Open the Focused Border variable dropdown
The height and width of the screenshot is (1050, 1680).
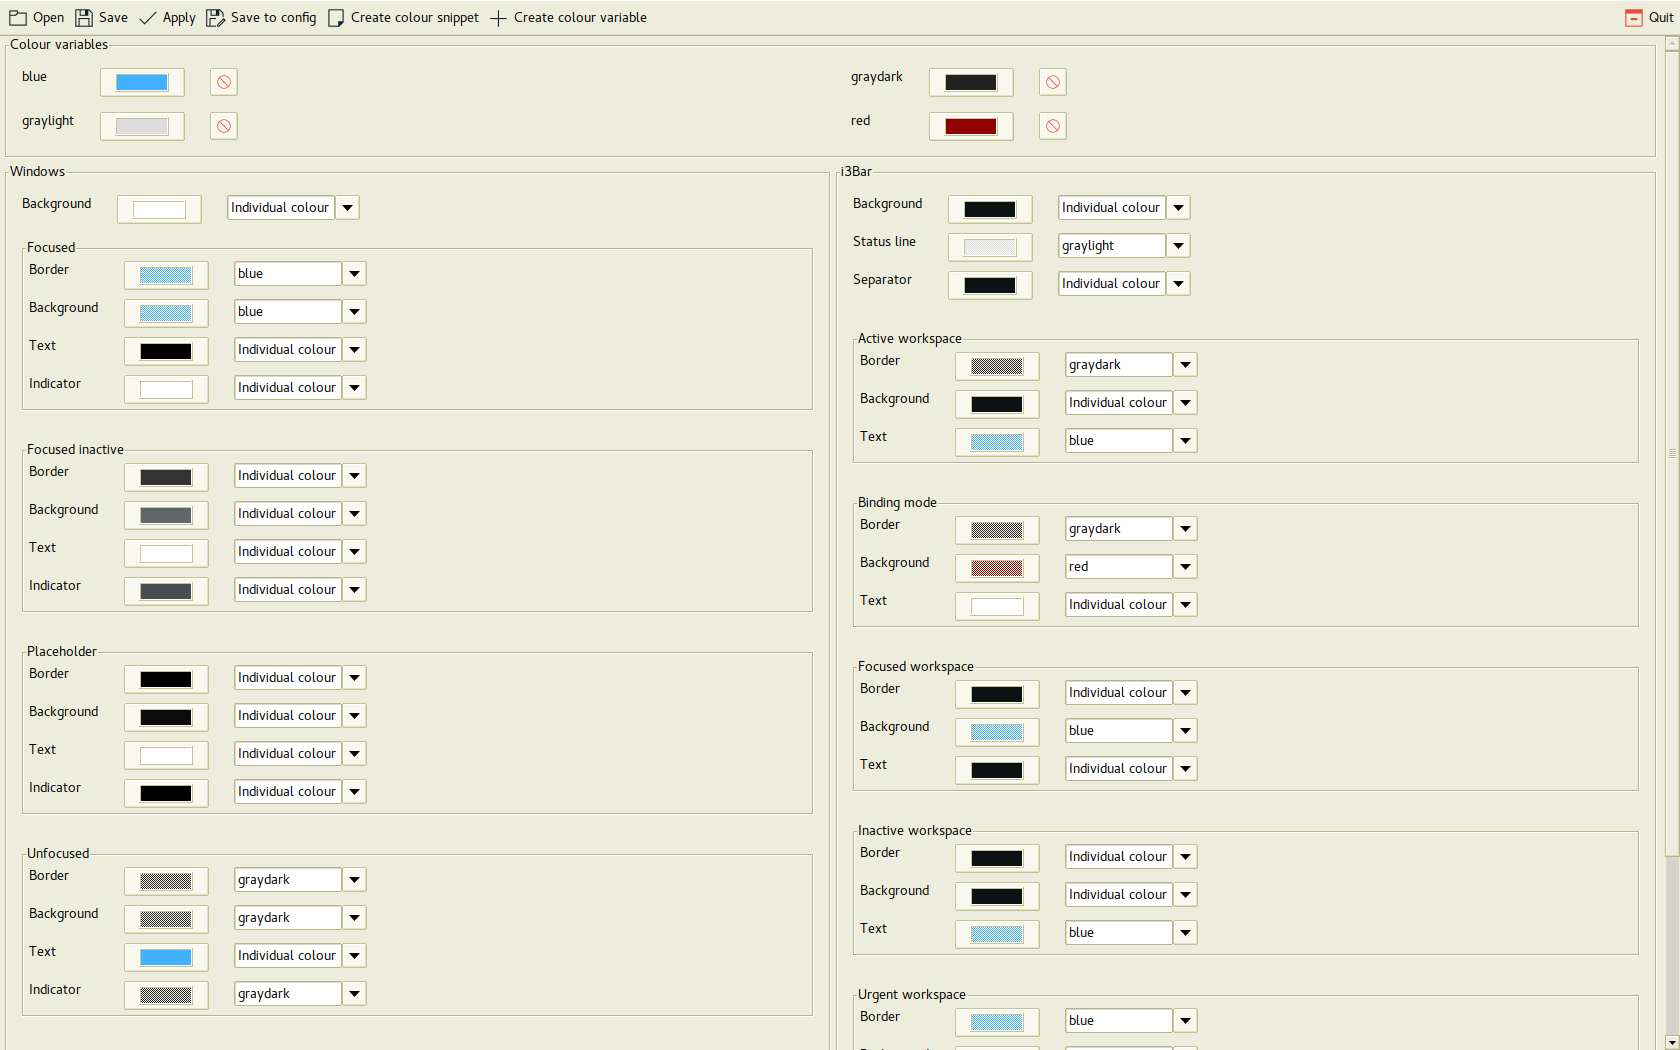pos(354,274)
